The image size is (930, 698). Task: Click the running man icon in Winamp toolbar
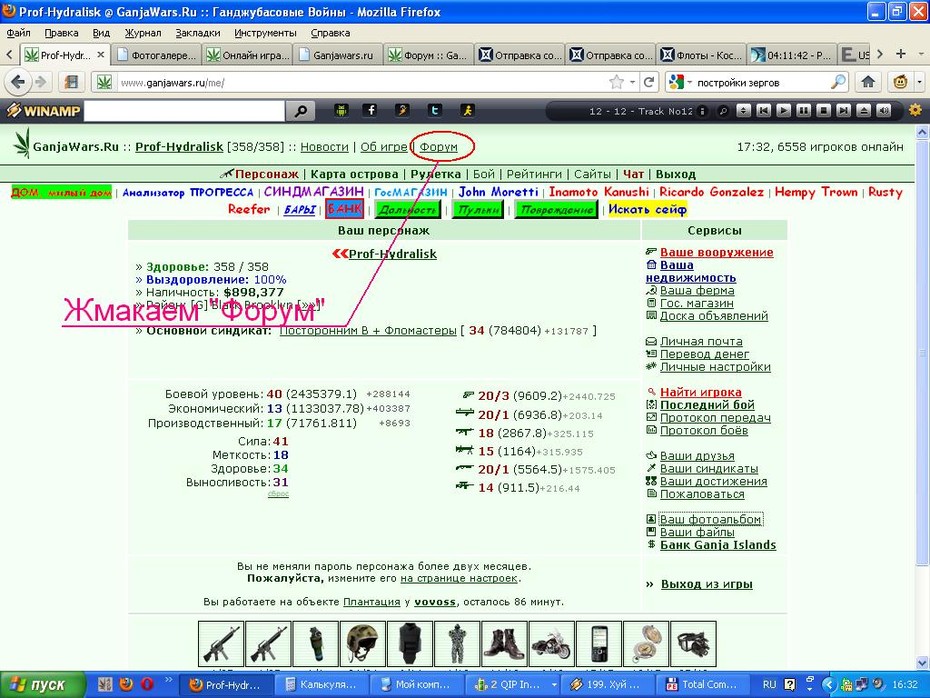pyautogui.click(x=467, y=110)
